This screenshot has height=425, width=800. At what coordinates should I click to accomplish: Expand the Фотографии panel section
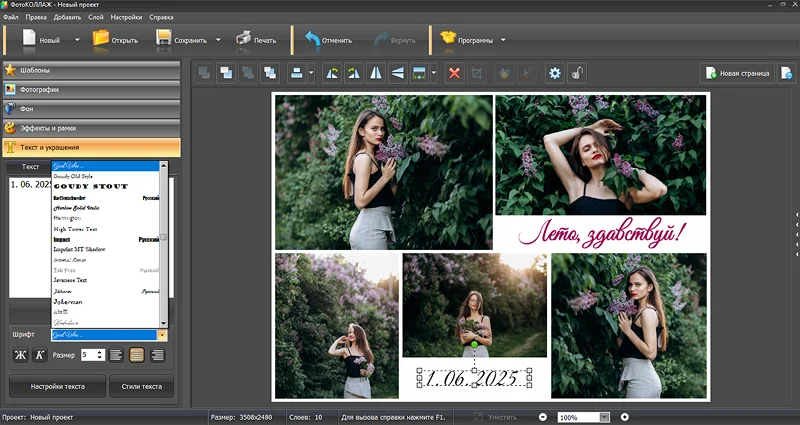[91, 90]
